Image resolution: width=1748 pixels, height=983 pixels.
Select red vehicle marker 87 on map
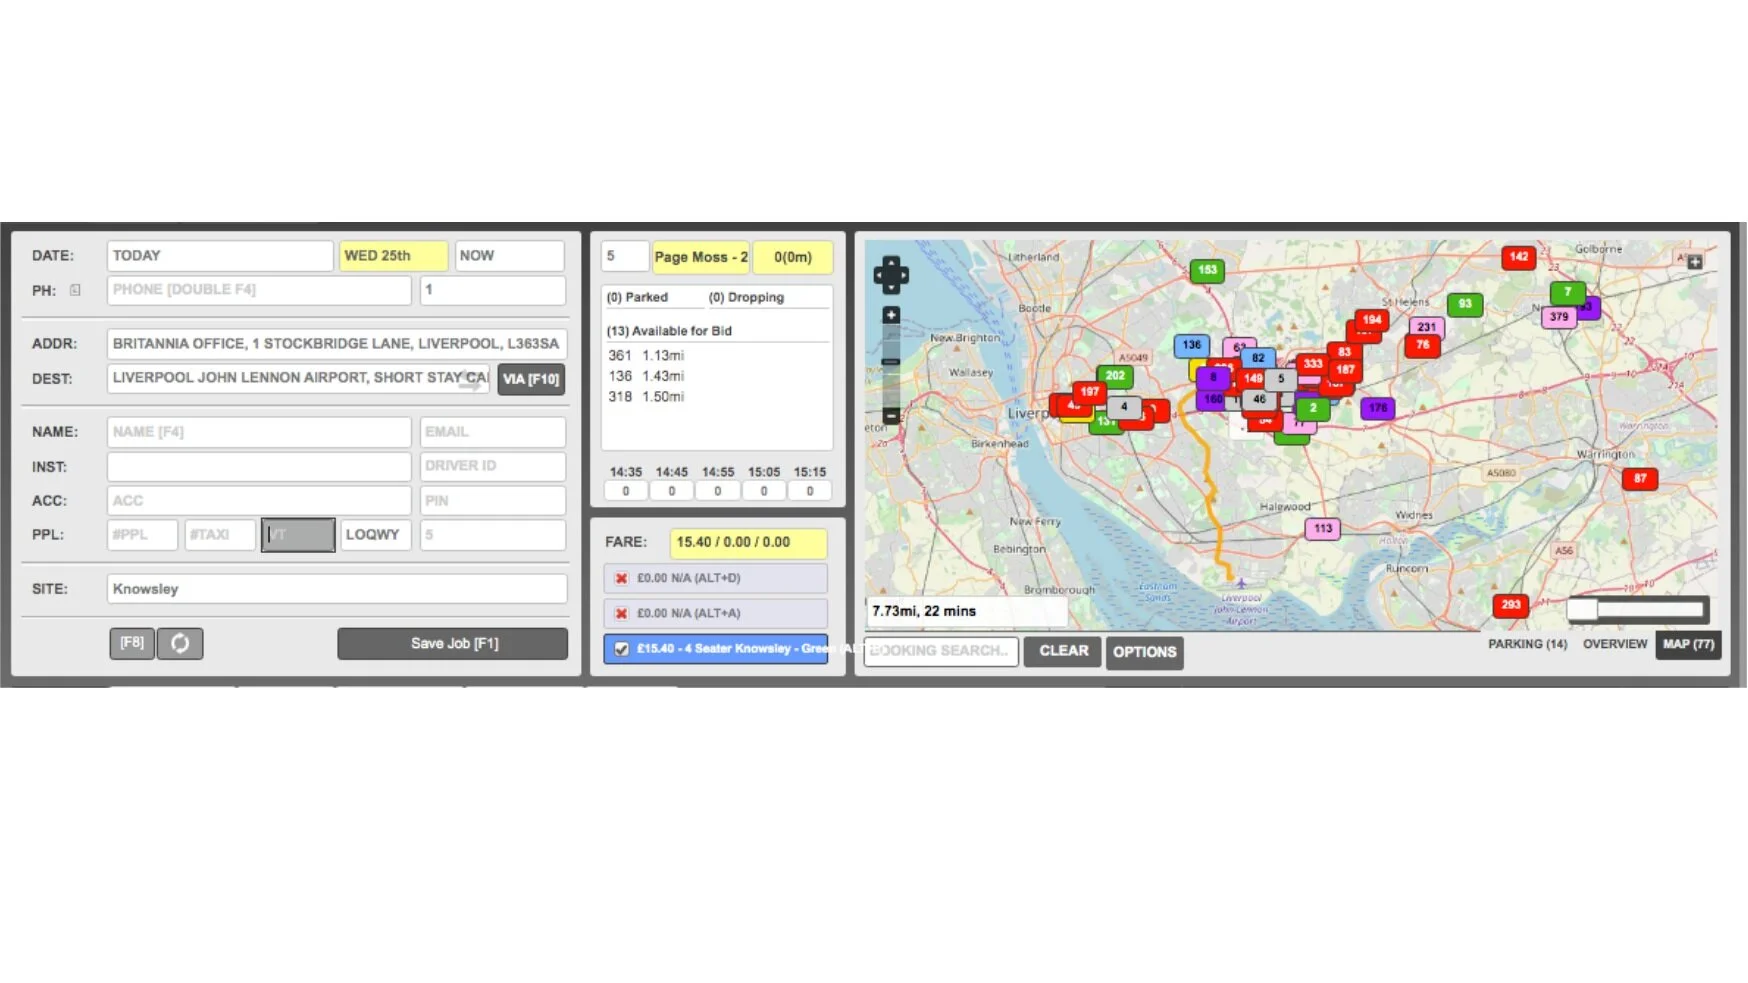tap(1640, 479)
